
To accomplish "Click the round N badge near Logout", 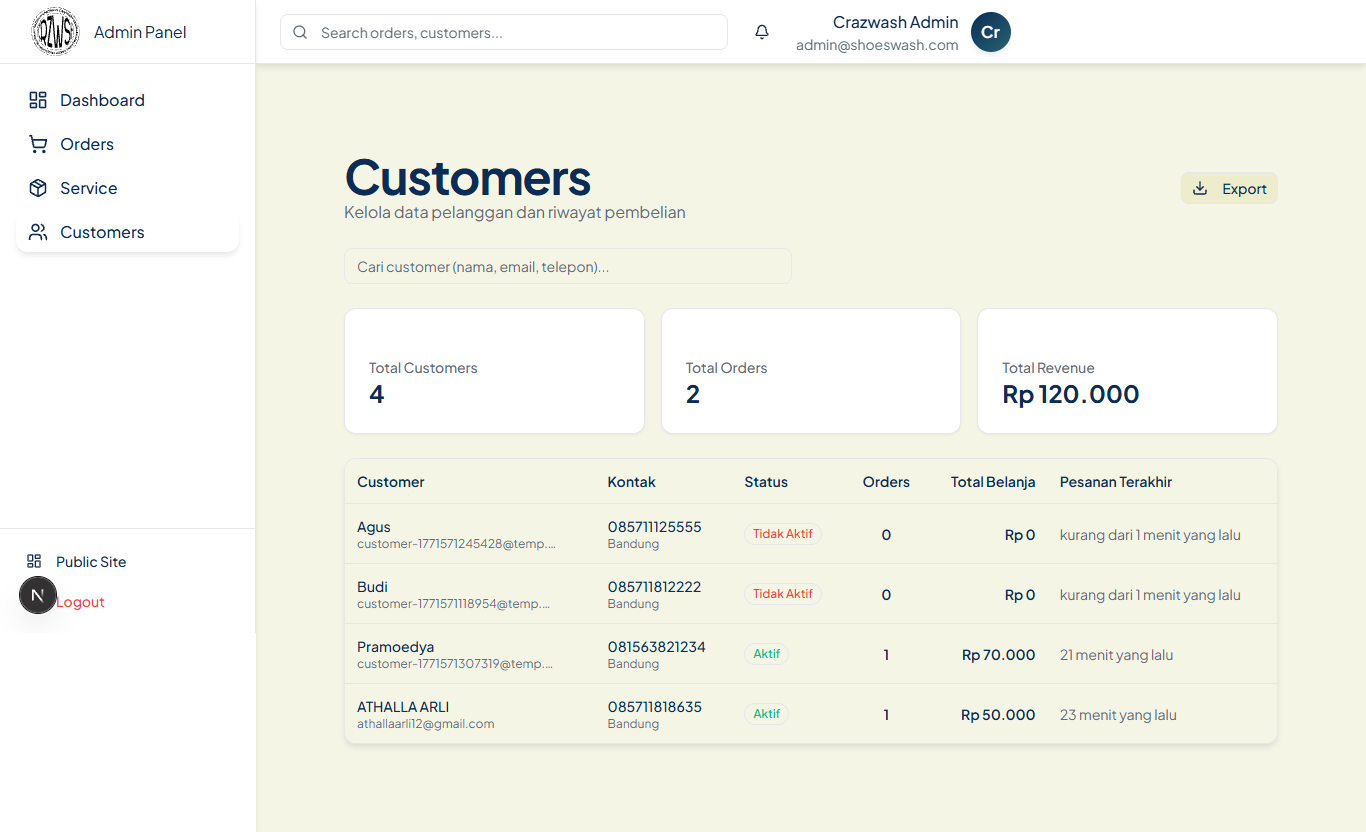I will point(38,595).
